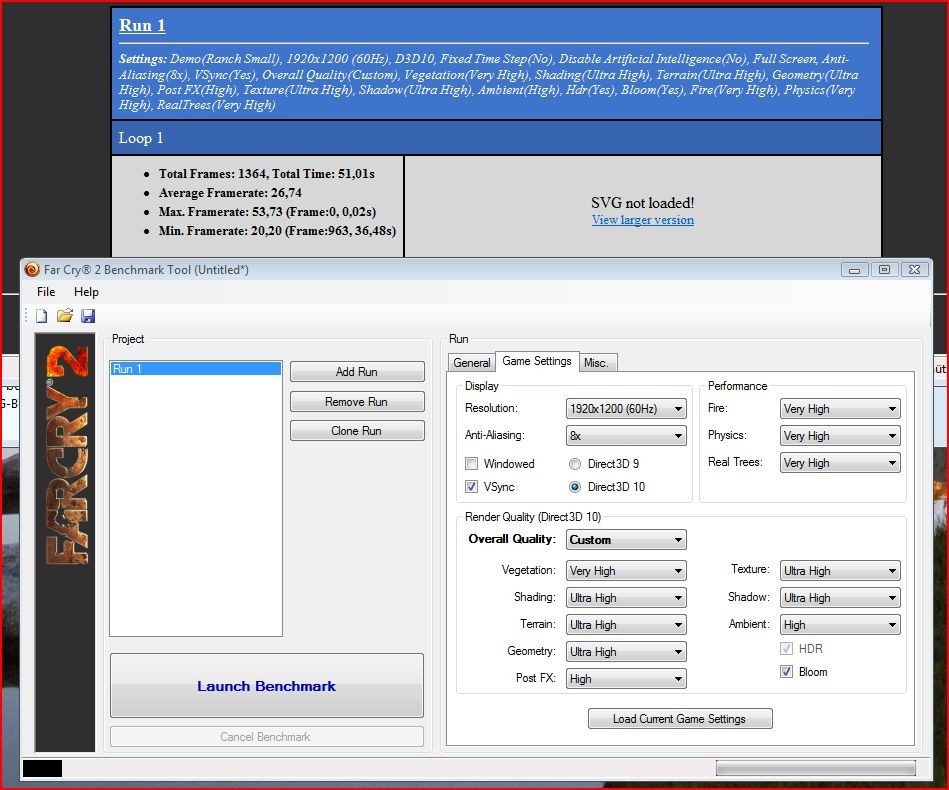Click the Far Cry 2 title bar icon
Viewport: 949px width, 790px height.
(x=32, y=269)
